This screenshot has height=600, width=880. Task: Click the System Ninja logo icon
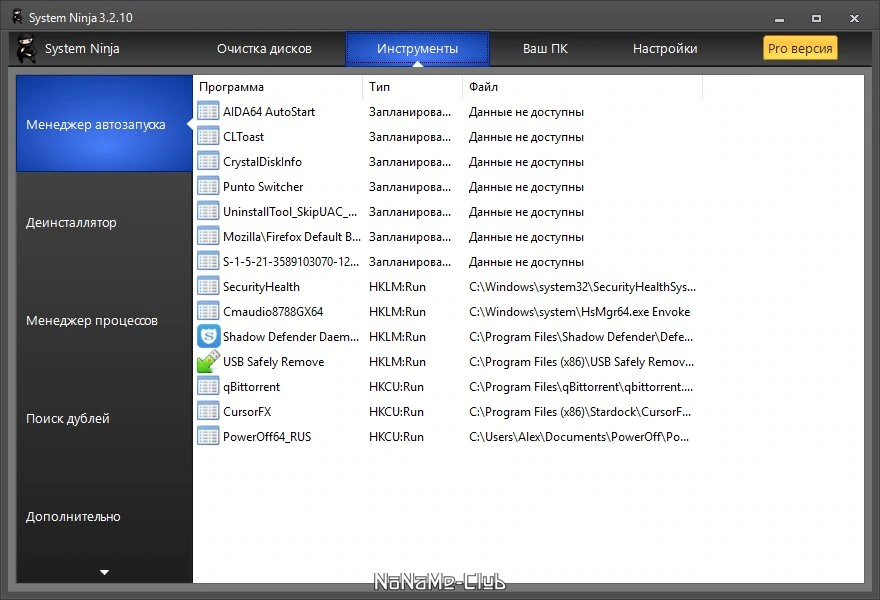point(26,48)
